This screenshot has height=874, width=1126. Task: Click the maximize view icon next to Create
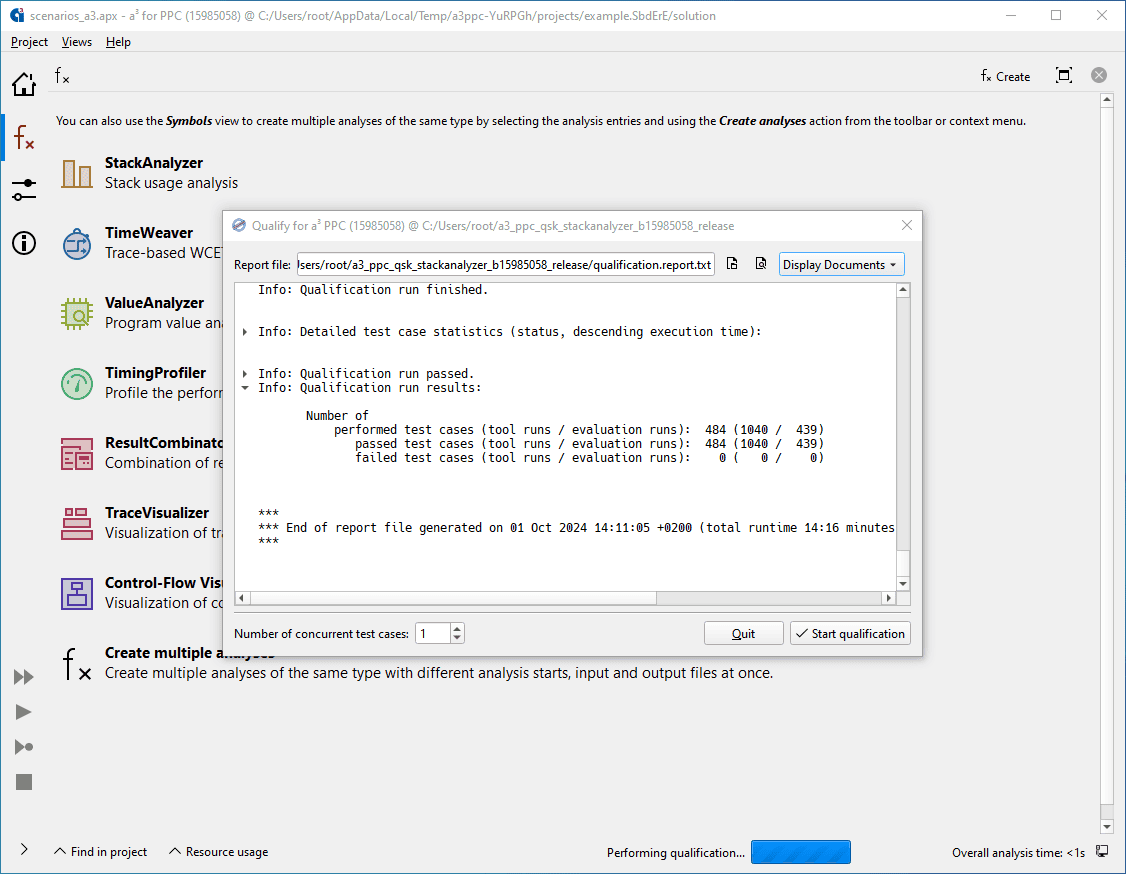[1064, 75]
